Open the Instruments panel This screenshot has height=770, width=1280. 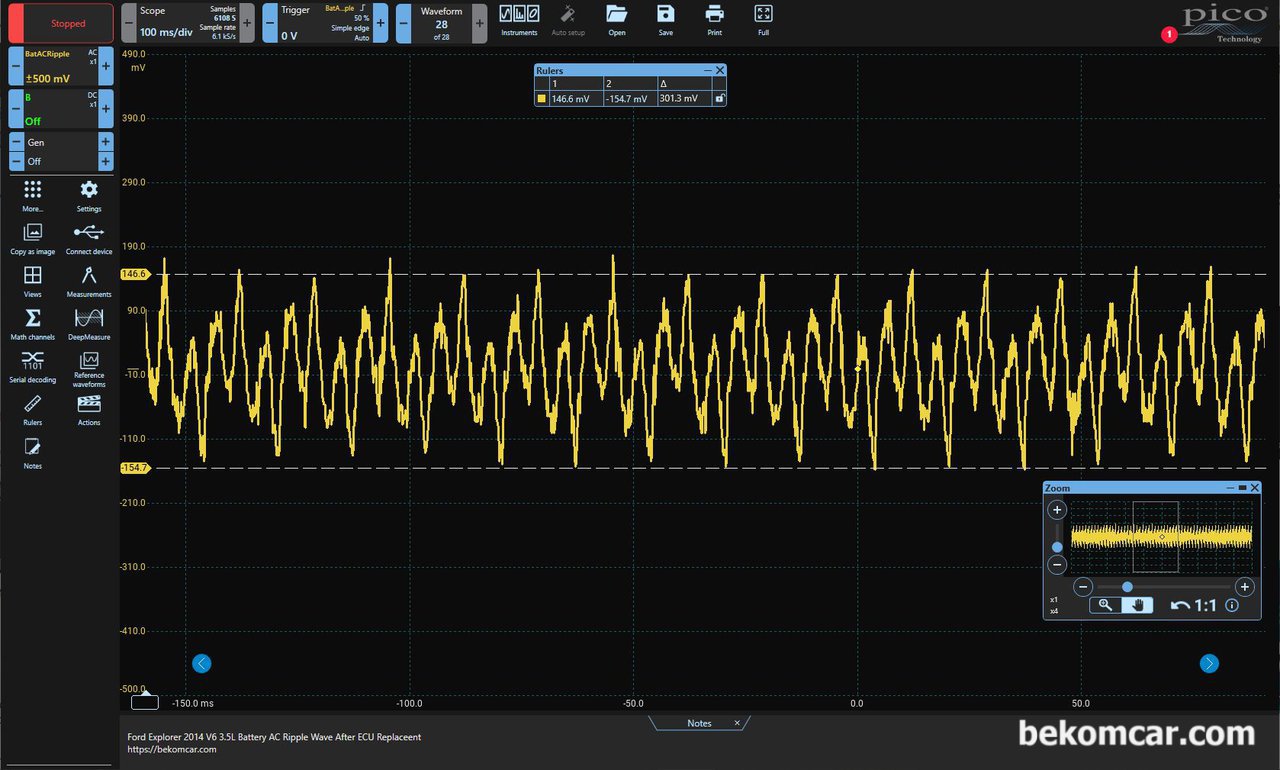pos(519,19)
